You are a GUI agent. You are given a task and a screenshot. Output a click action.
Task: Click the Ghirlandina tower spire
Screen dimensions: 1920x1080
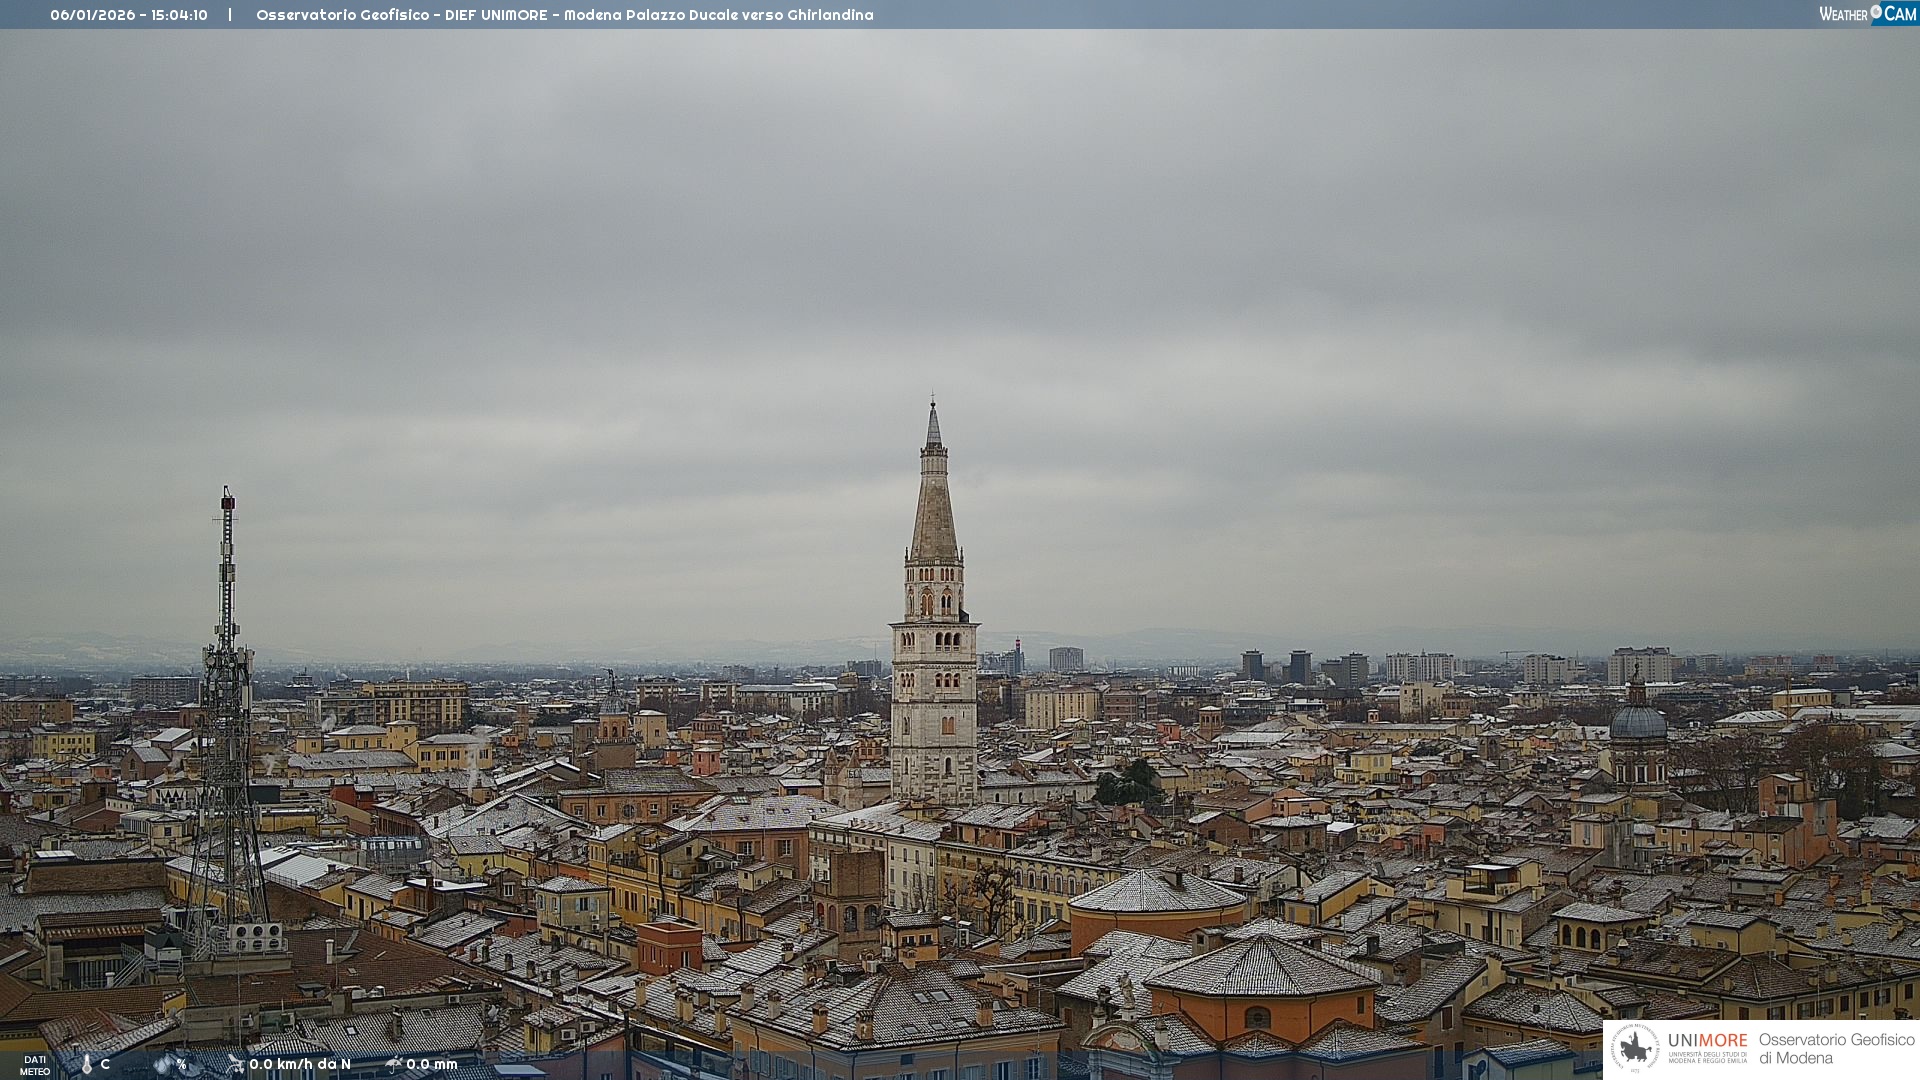934,500
